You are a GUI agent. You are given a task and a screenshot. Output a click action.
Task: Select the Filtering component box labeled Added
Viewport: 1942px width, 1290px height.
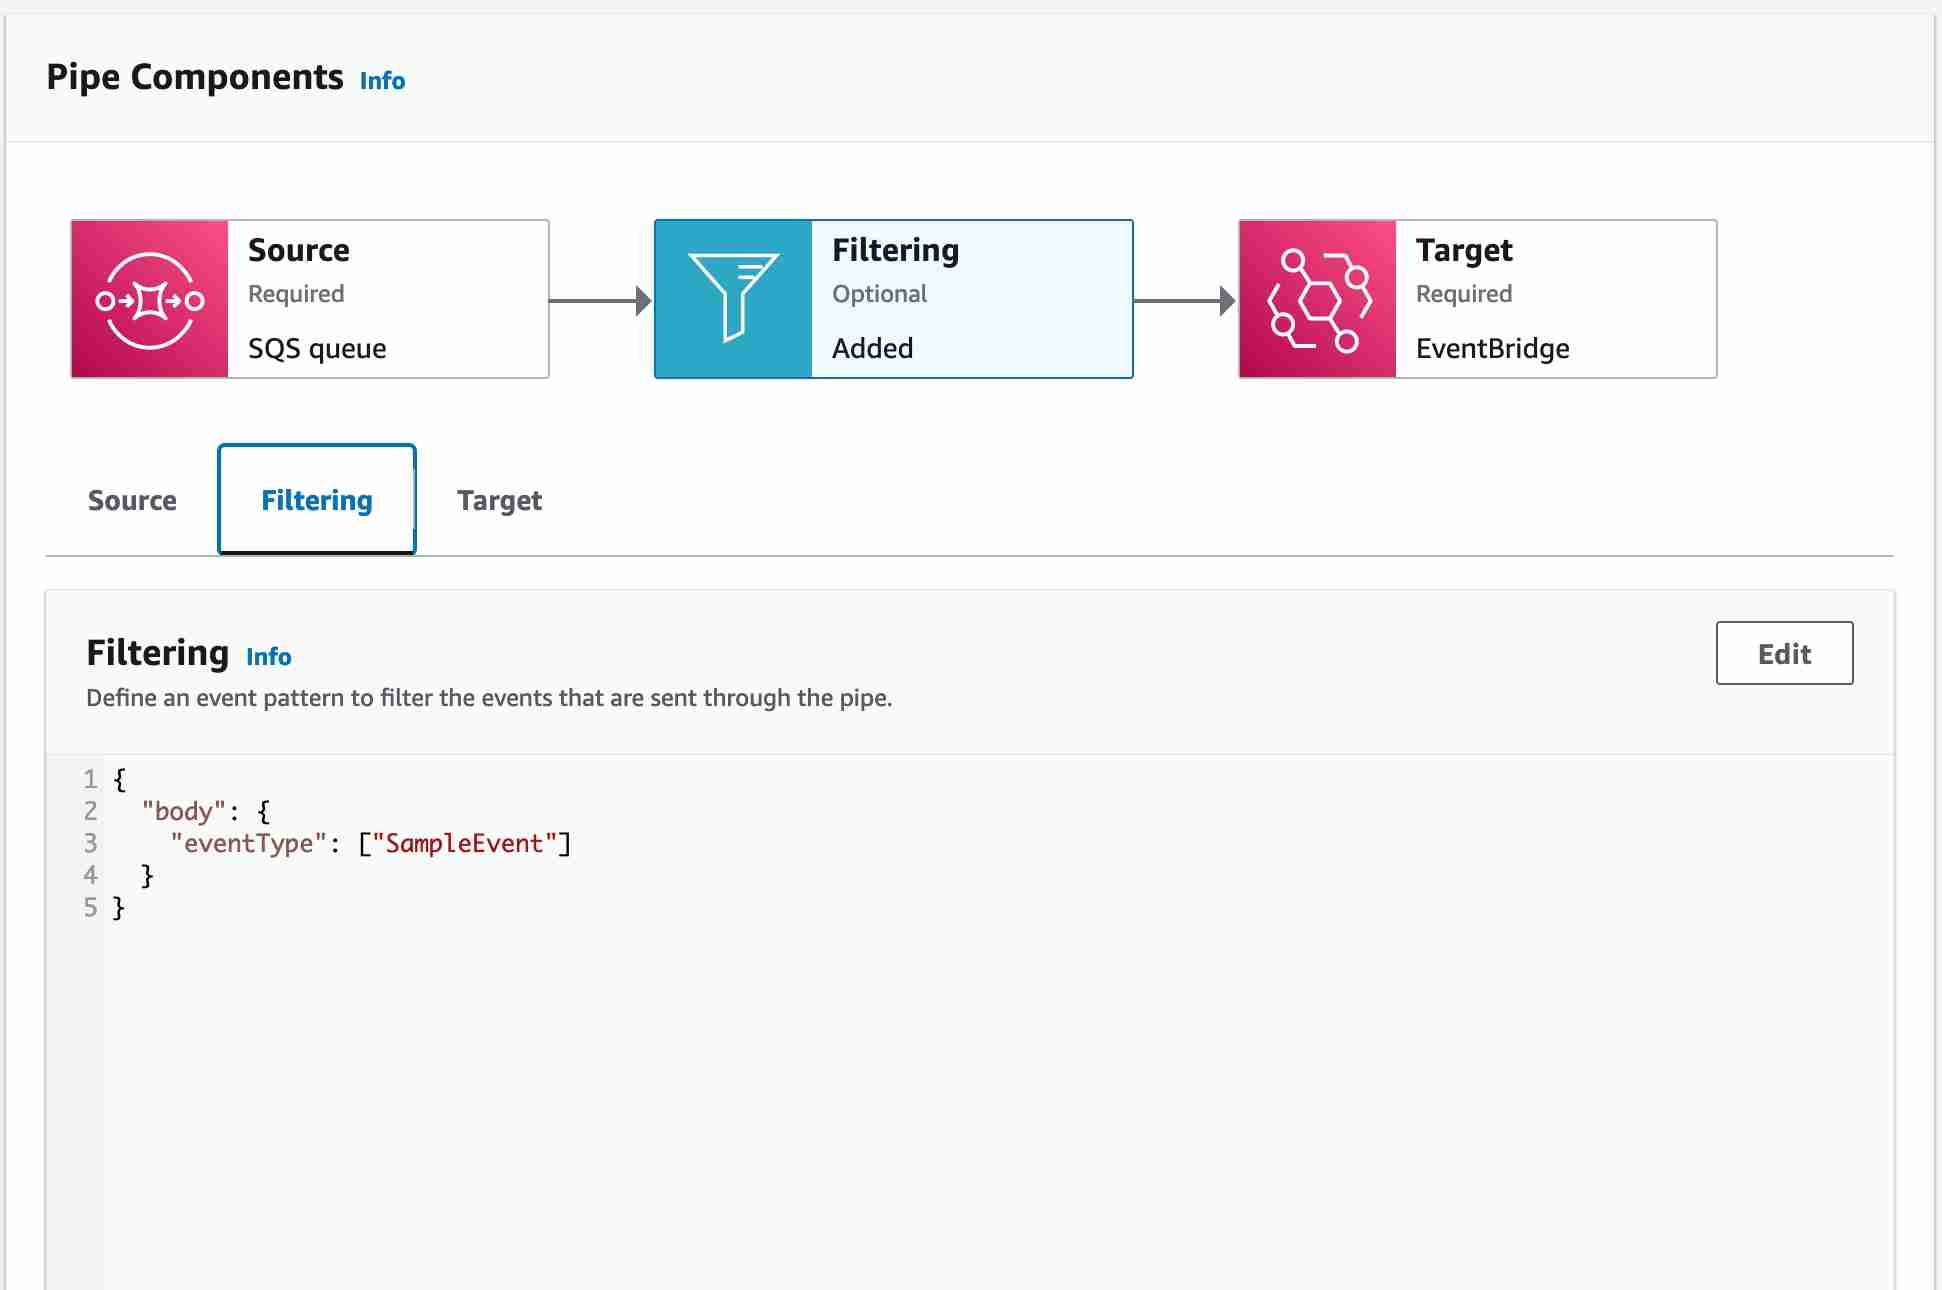click(x=971, y=299)
